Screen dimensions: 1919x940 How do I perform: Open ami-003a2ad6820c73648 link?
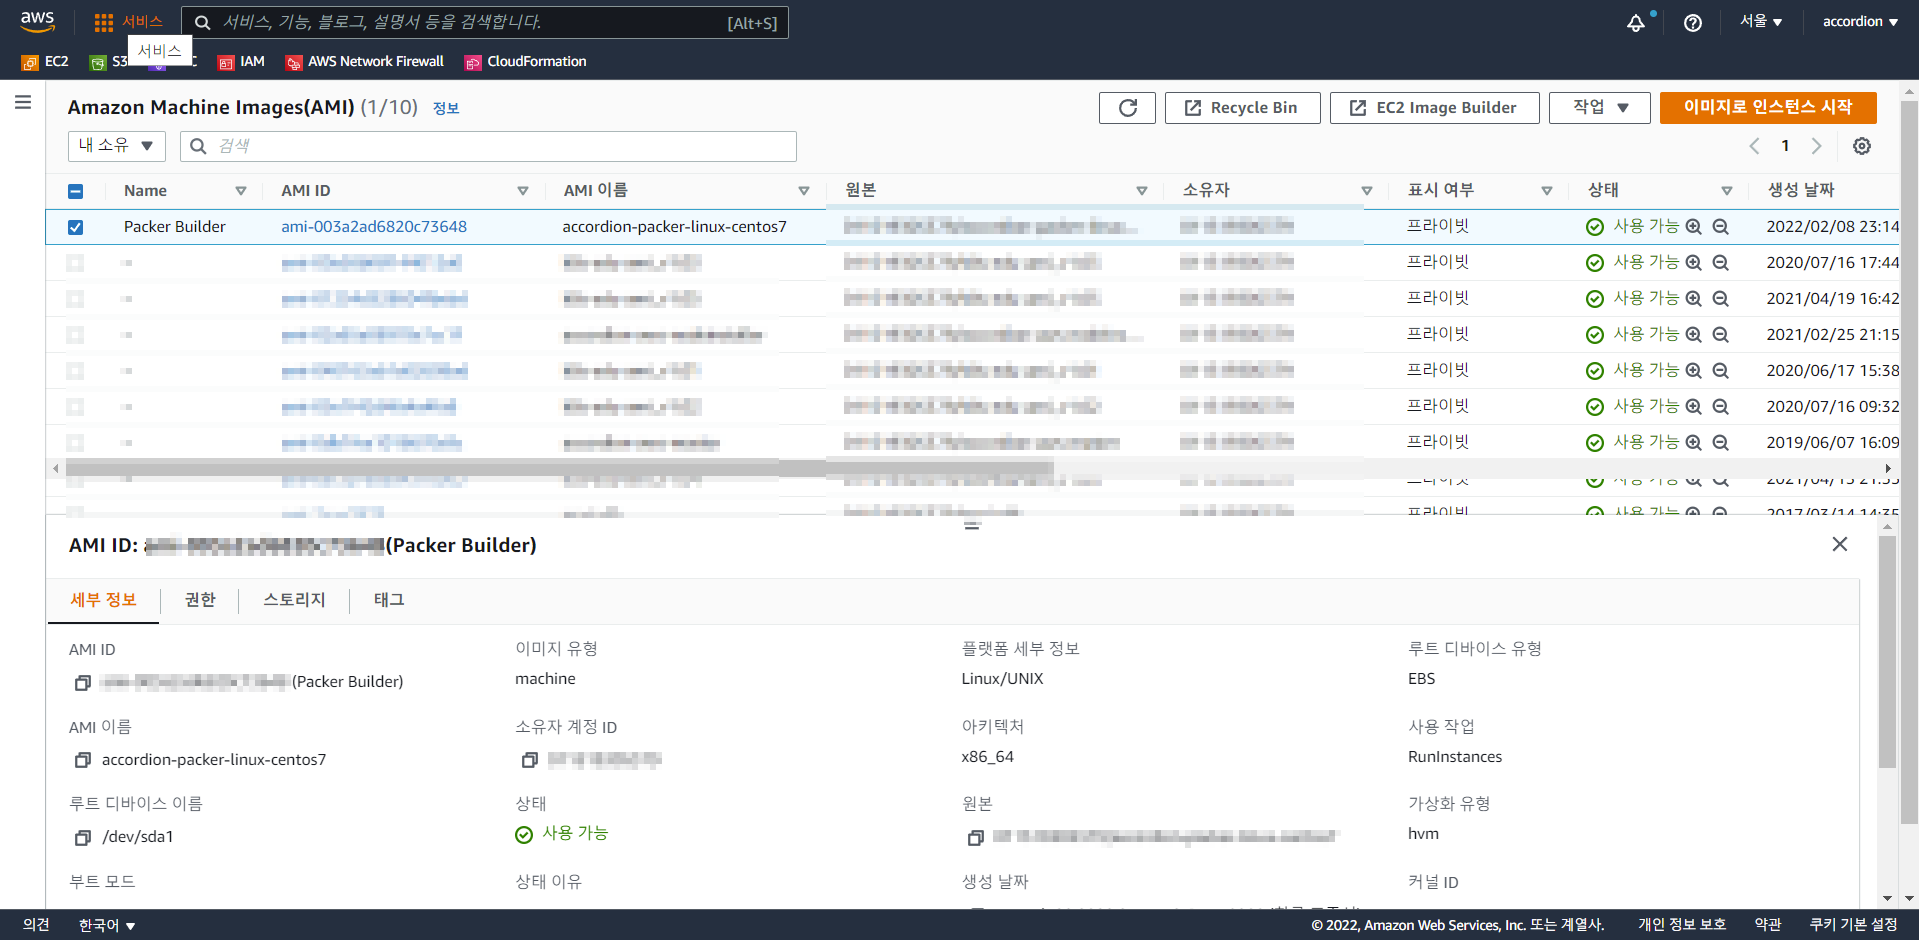[374, 227]
